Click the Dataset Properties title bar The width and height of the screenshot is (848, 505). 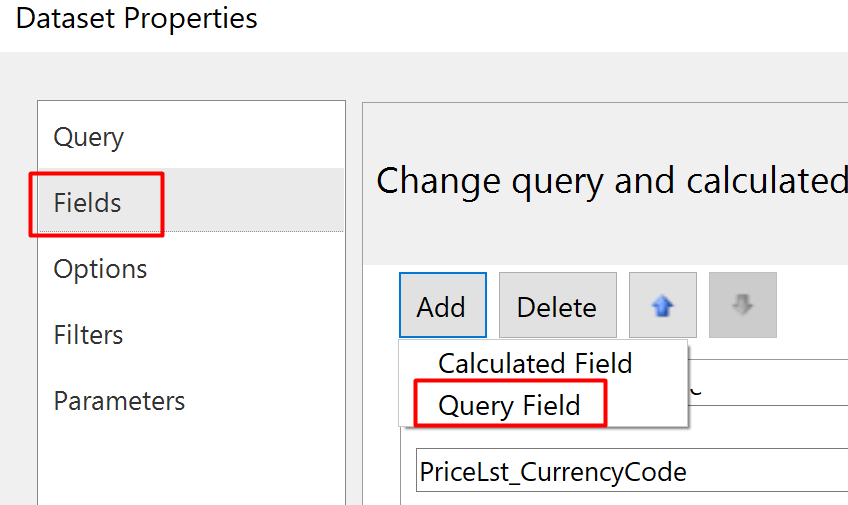tap(137, 18)
